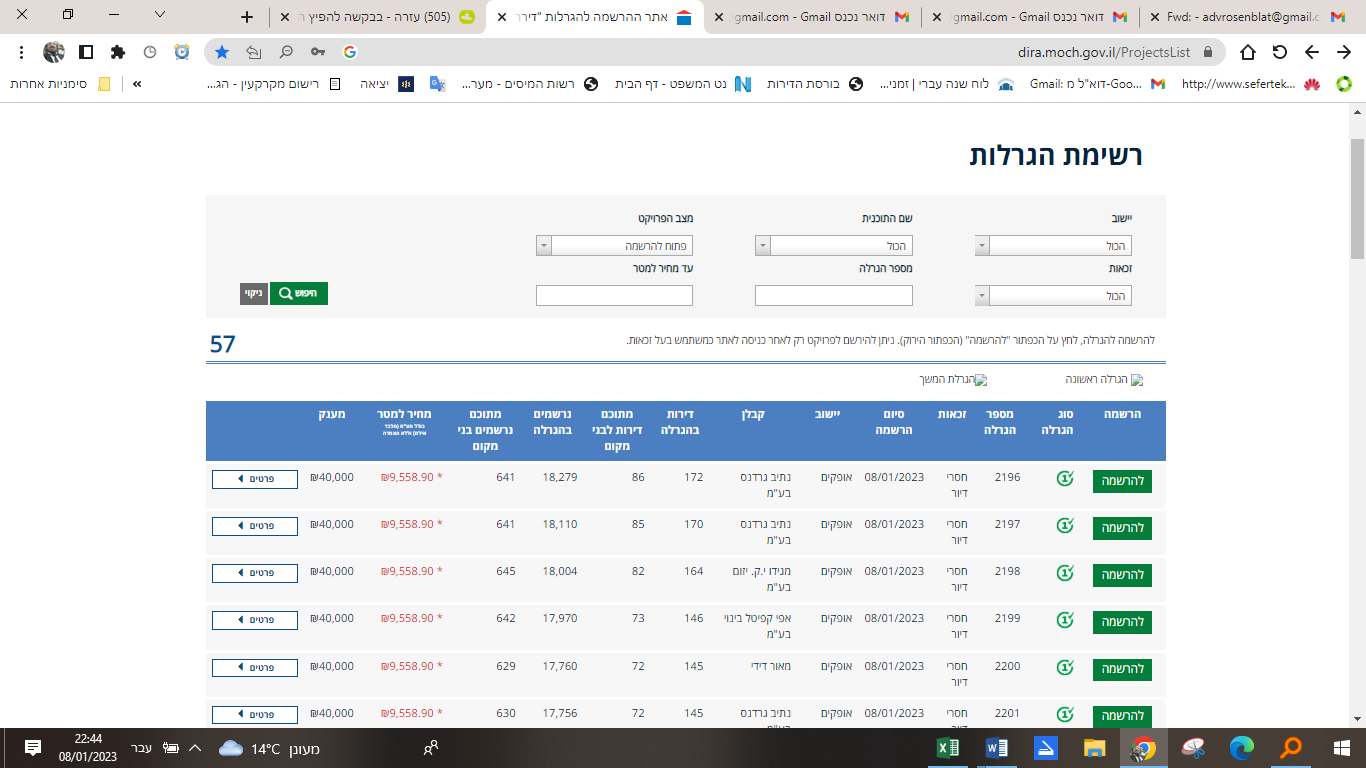Reload the current page
This screenshot has height=768, width=1366.
pos(1280,52)
